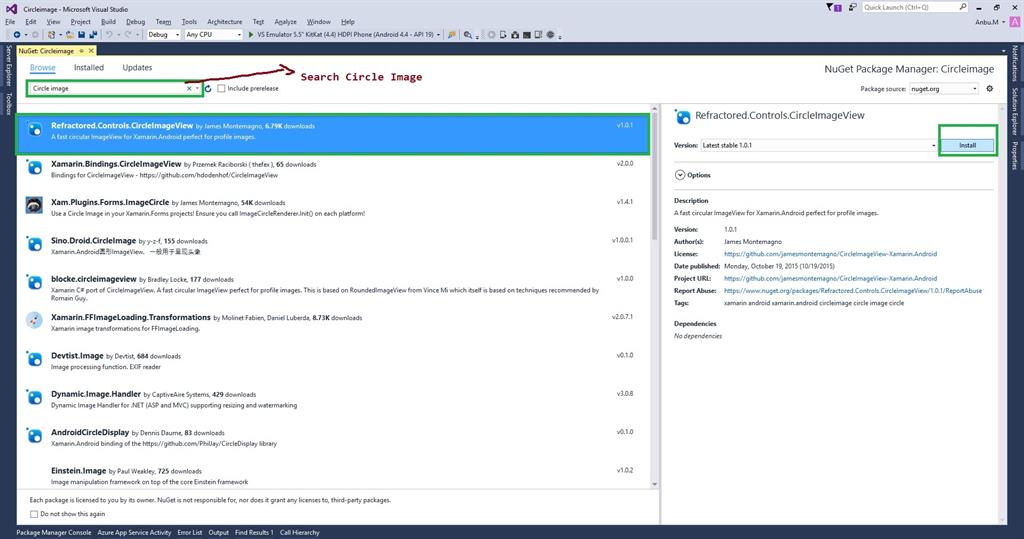Click the Navigate Backward toolbar icon
1024x539 pixels.
point(16,35)
